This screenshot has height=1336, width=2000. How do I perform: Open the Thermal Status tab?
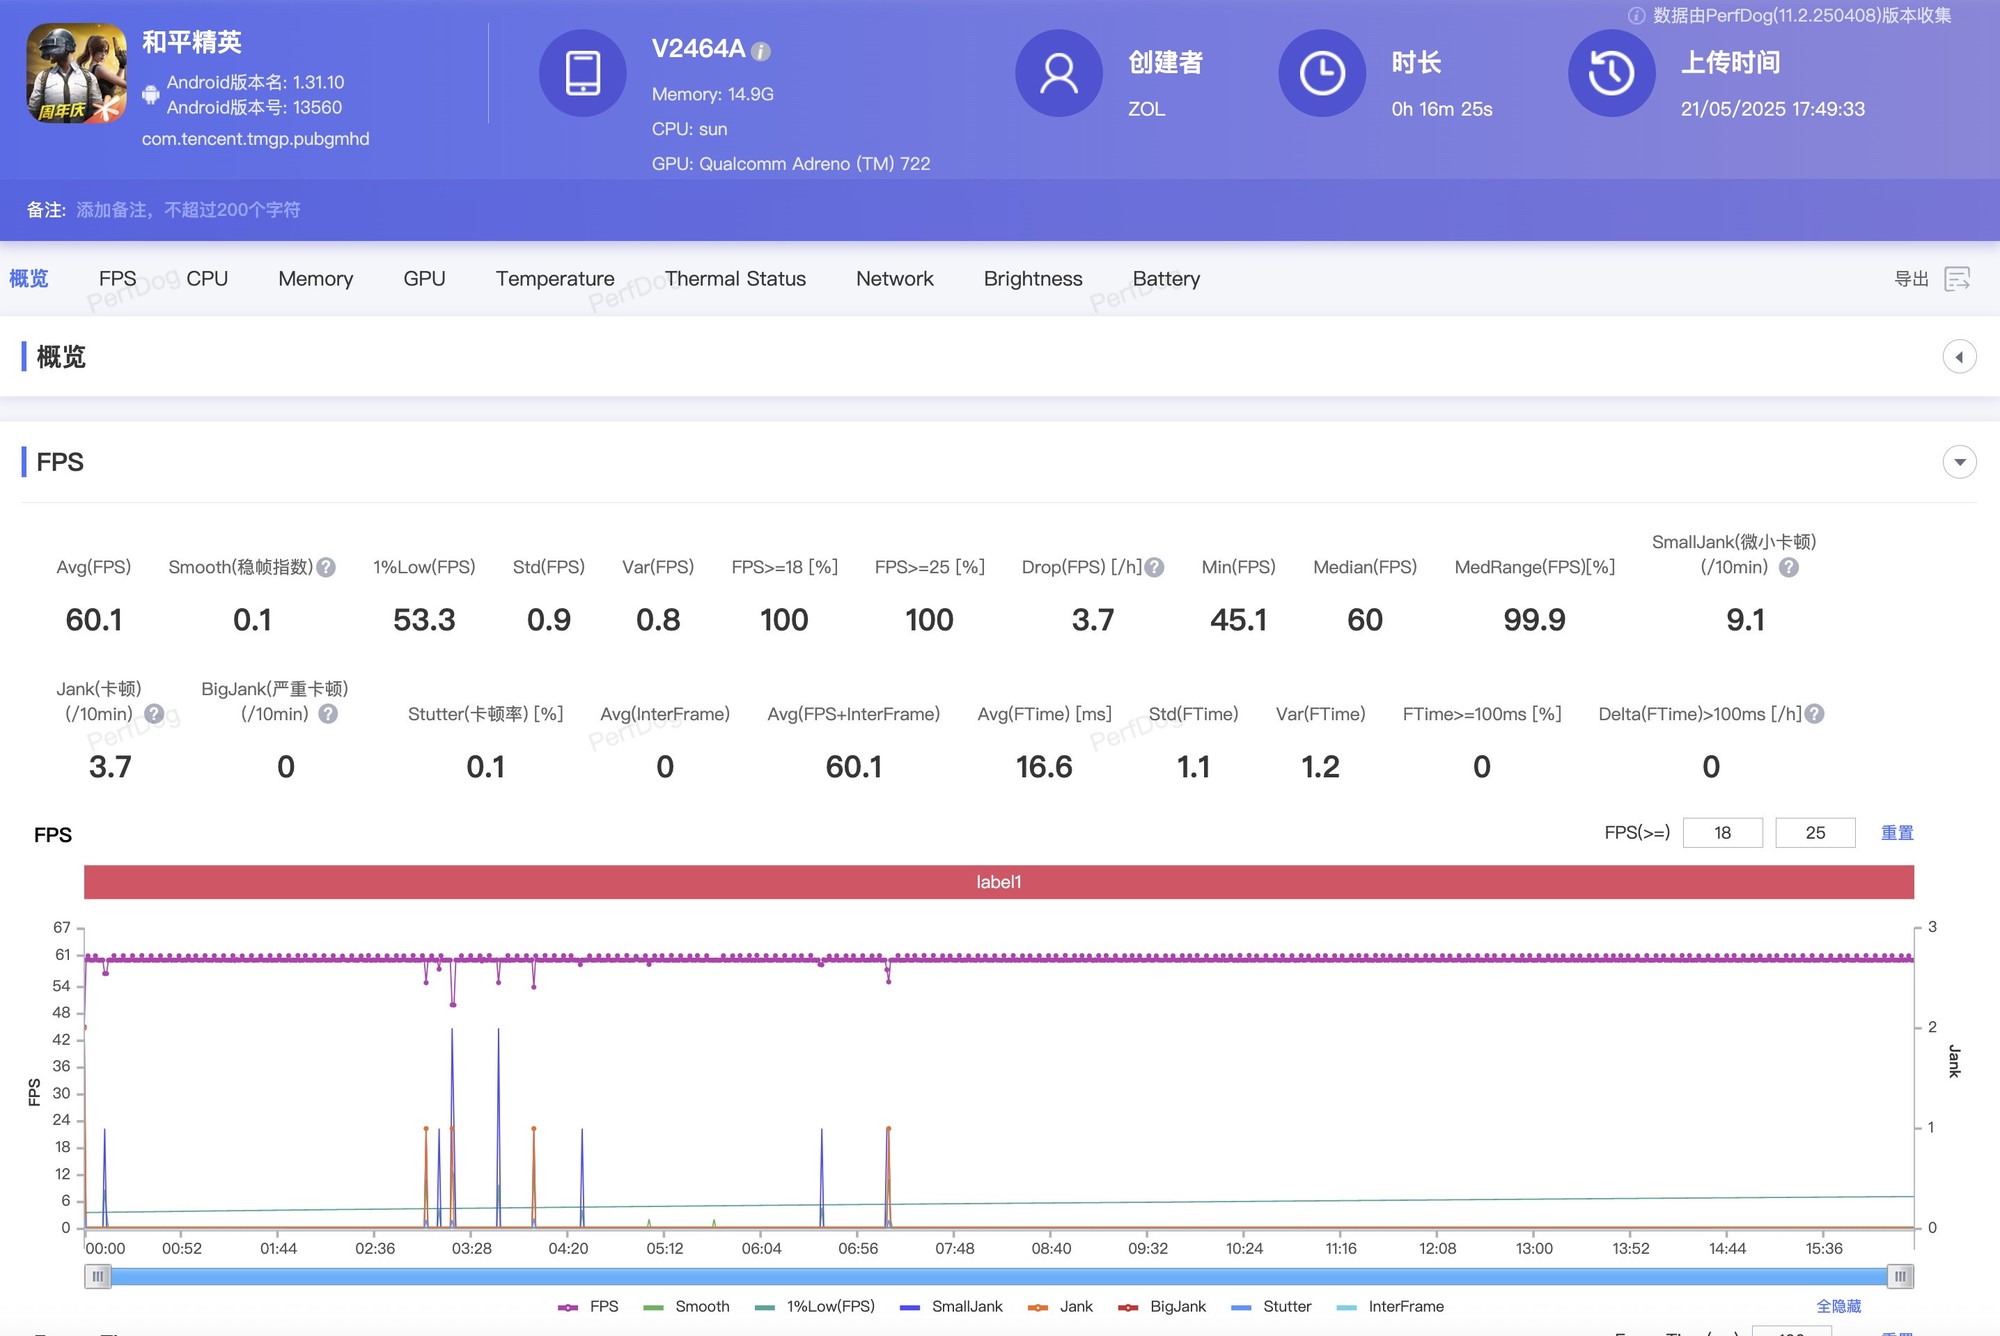pyautogui.click(x=735, y=279)
